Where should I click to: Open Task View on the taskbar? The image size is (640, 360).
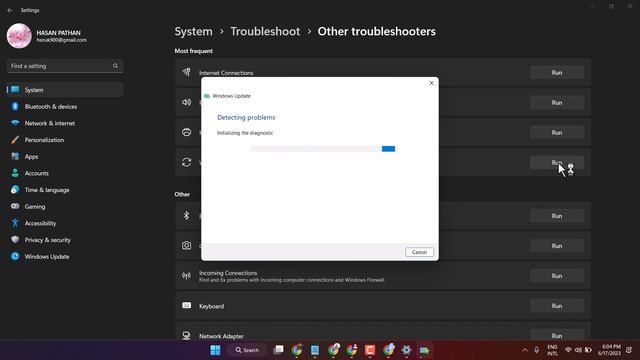point(278,350)
